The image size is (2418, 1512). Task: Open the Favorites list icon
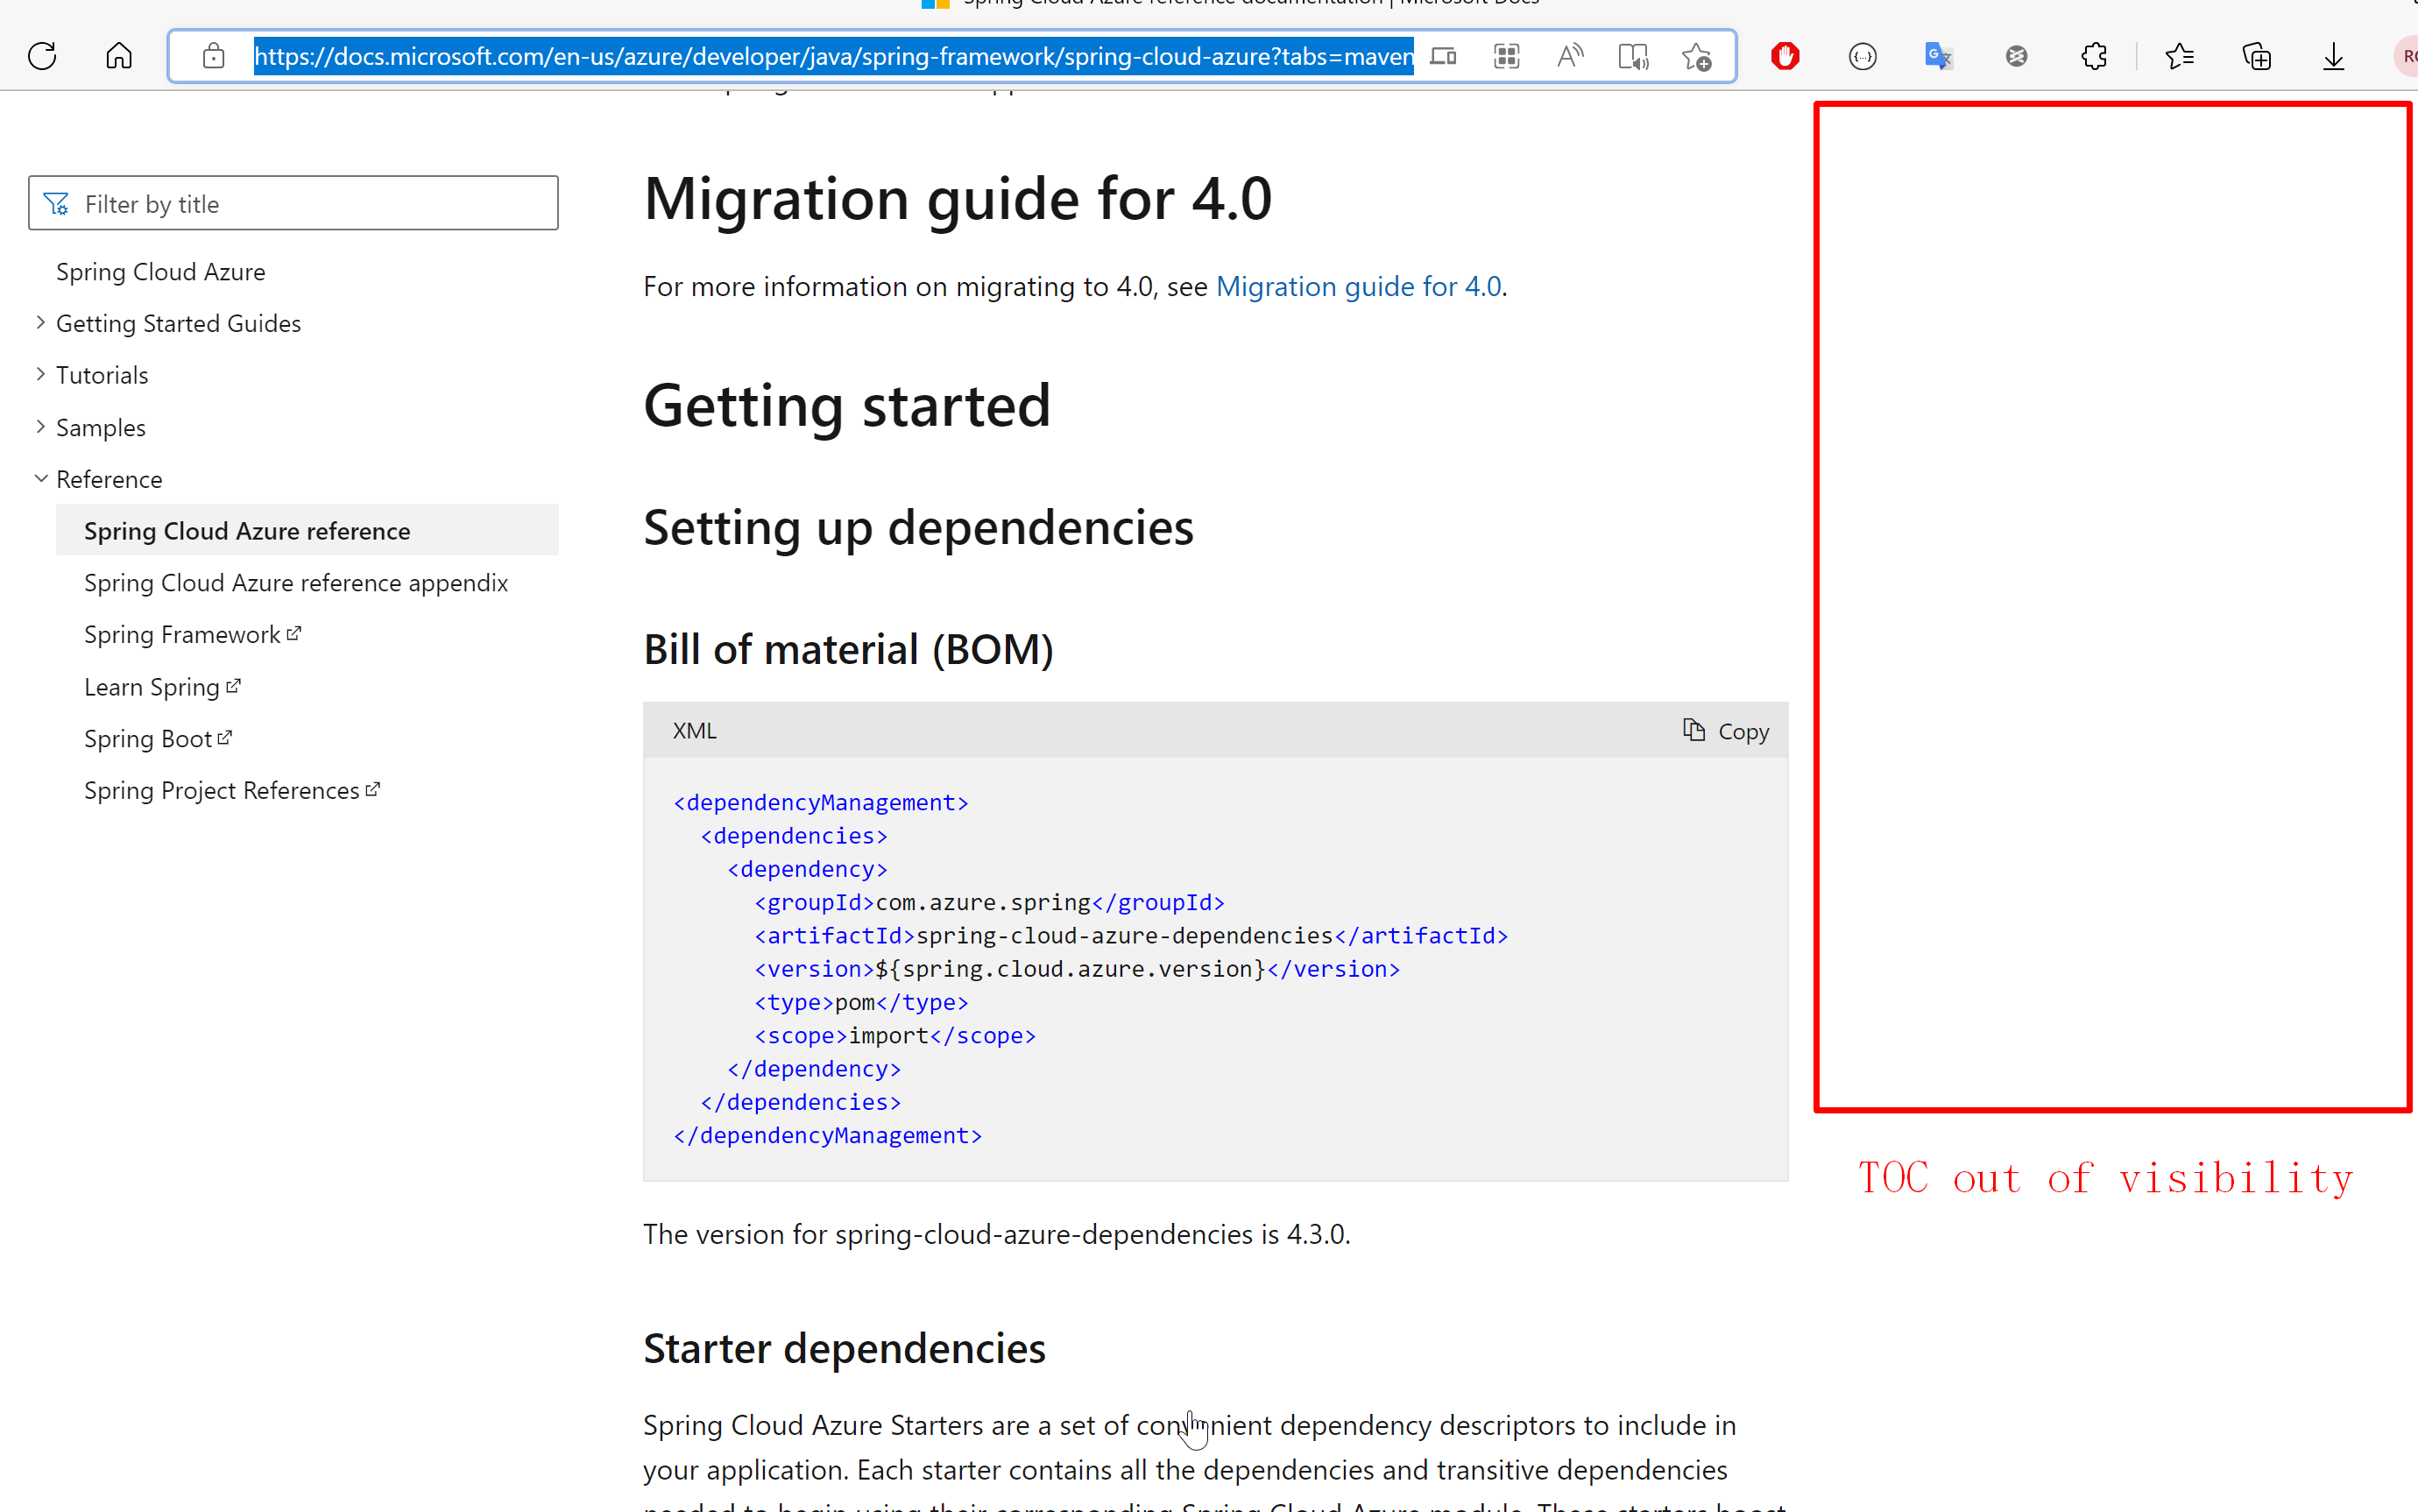pos(2179,56)
